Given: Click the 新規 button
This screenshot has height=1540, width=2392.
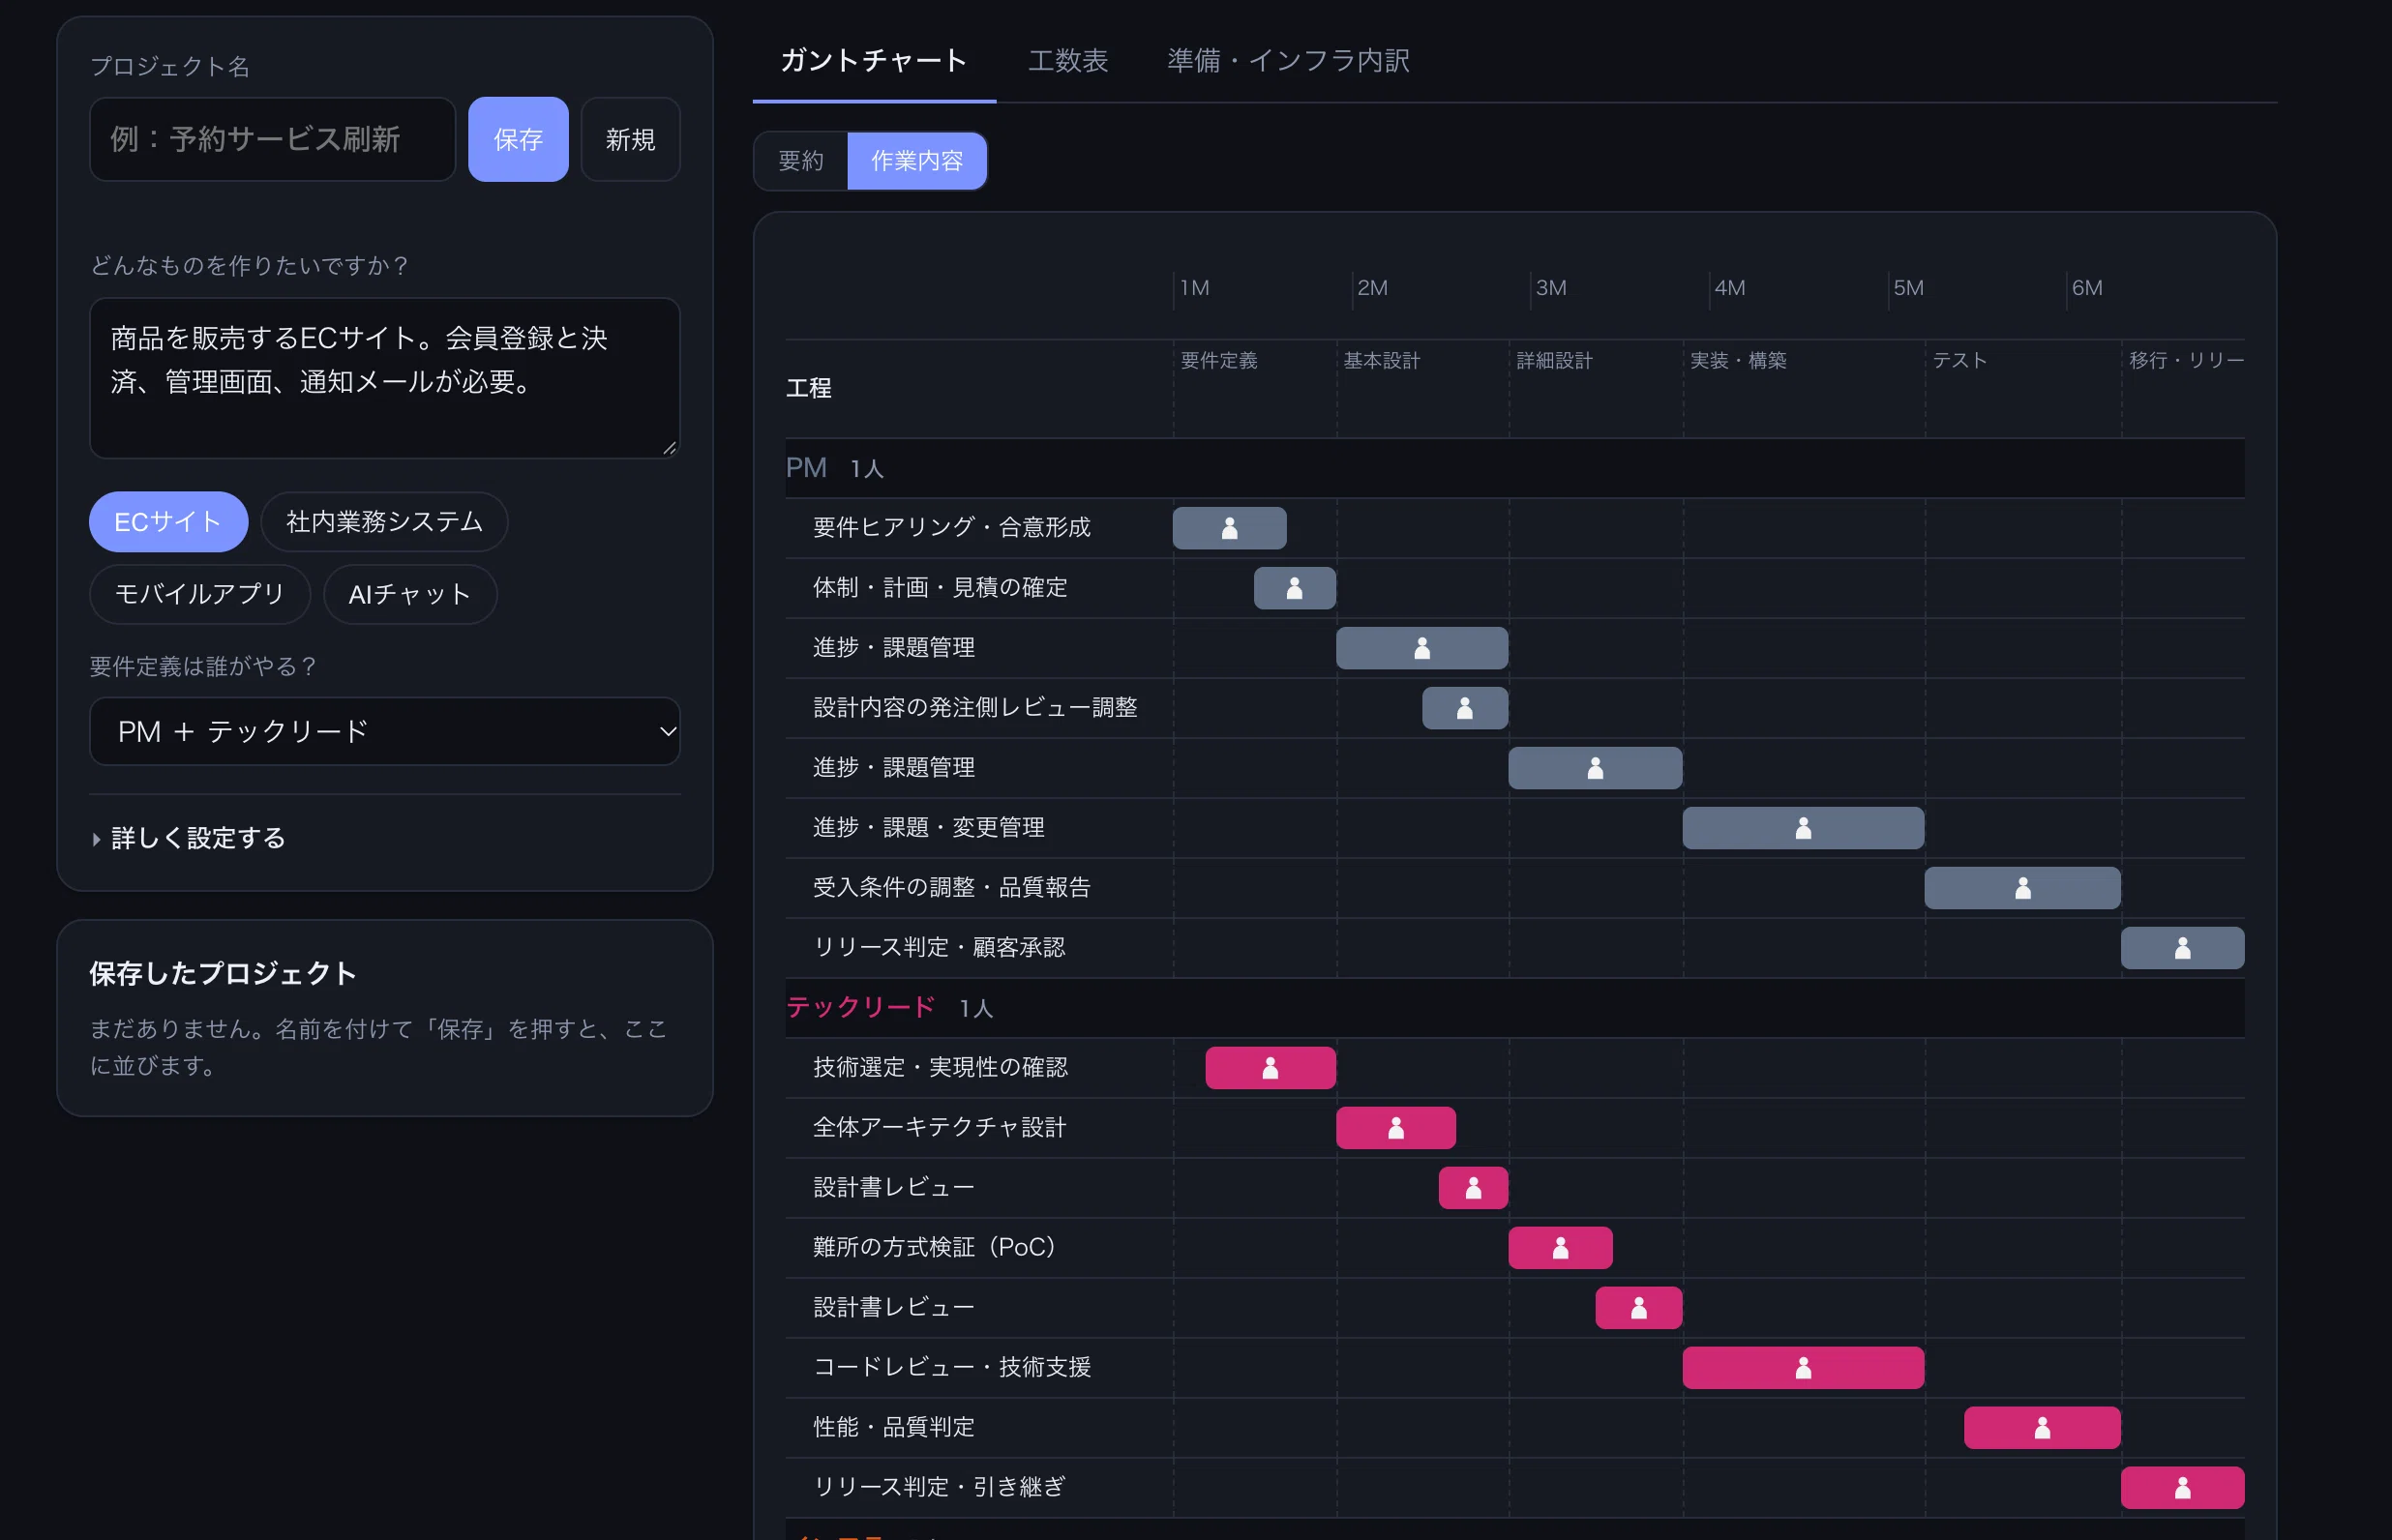Looking at the screenshot, I should (x=630, y=139).
